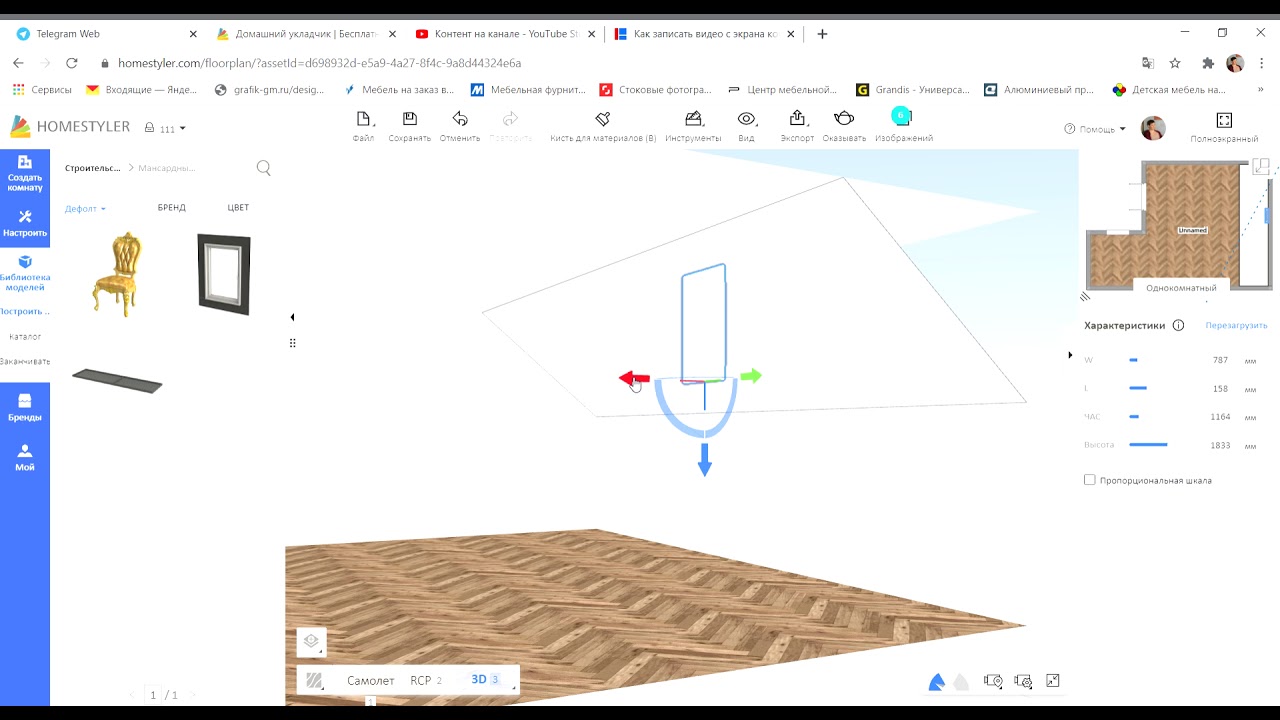The height and width of the screenshot is (720, 1280).
Task: Switch to the Самолет plane view
Action: [370, 681]
